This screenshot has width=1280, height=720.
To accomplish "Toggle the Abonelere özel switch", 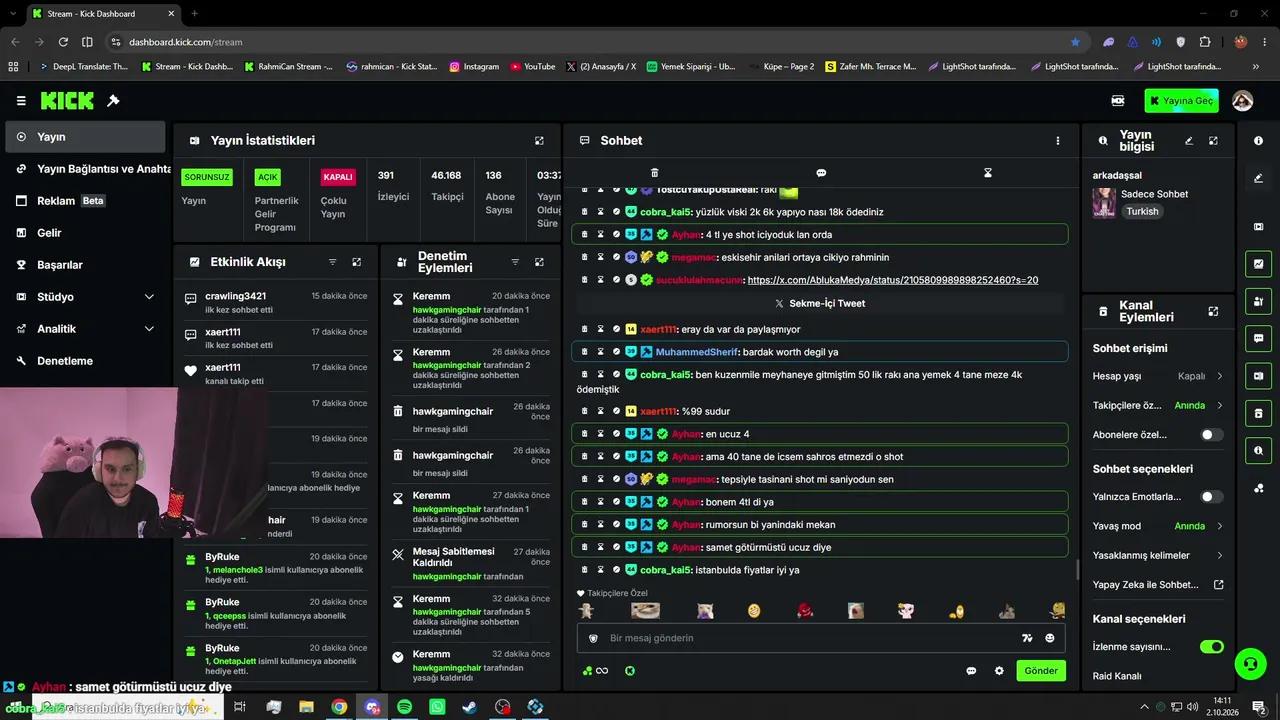I will click(x=1211, y=435).
